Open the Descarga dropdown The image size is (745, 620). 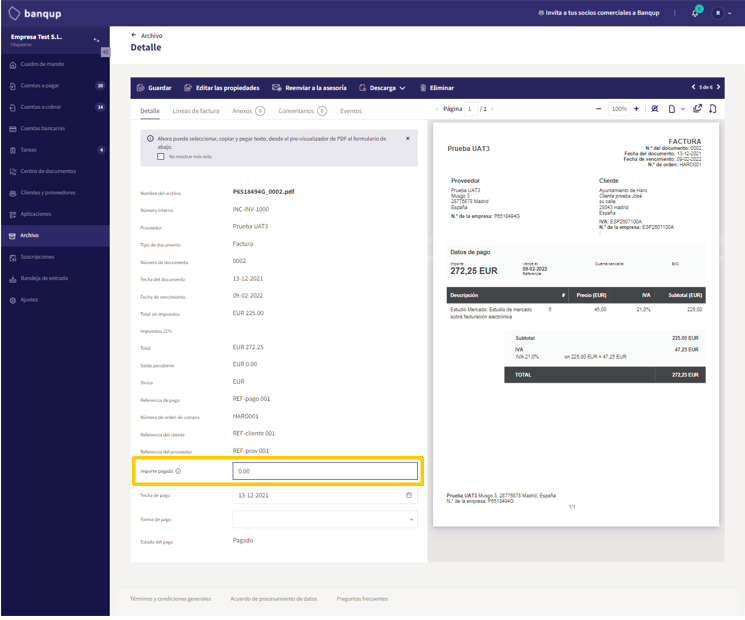[382, 88]
